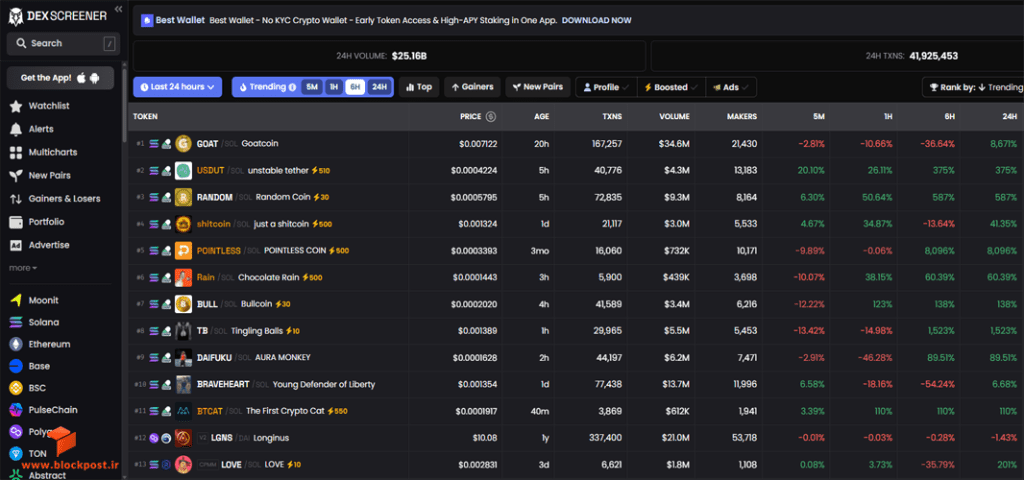
Task: Open the Last 24 hours dropdown
Action: 178,87
